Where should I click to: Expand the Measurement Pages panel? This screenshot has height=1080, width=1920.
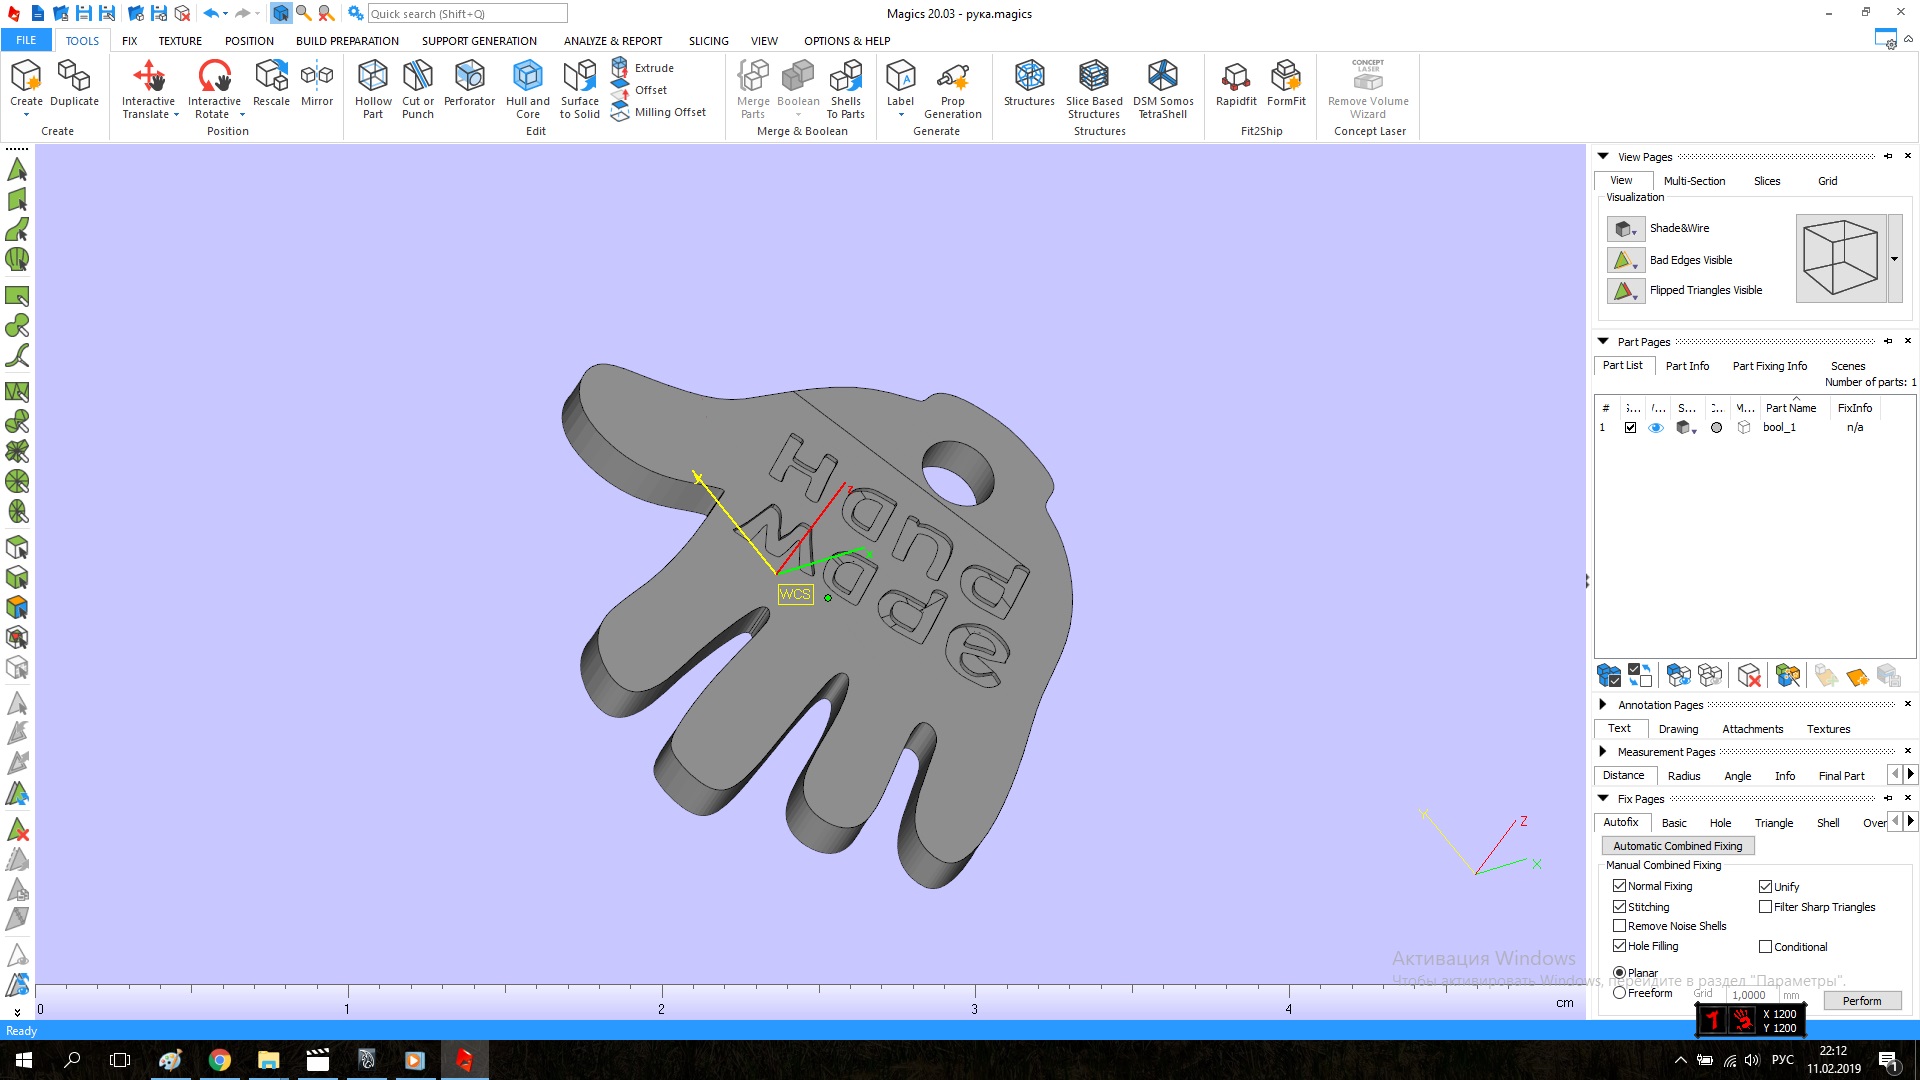[1603, 752]
